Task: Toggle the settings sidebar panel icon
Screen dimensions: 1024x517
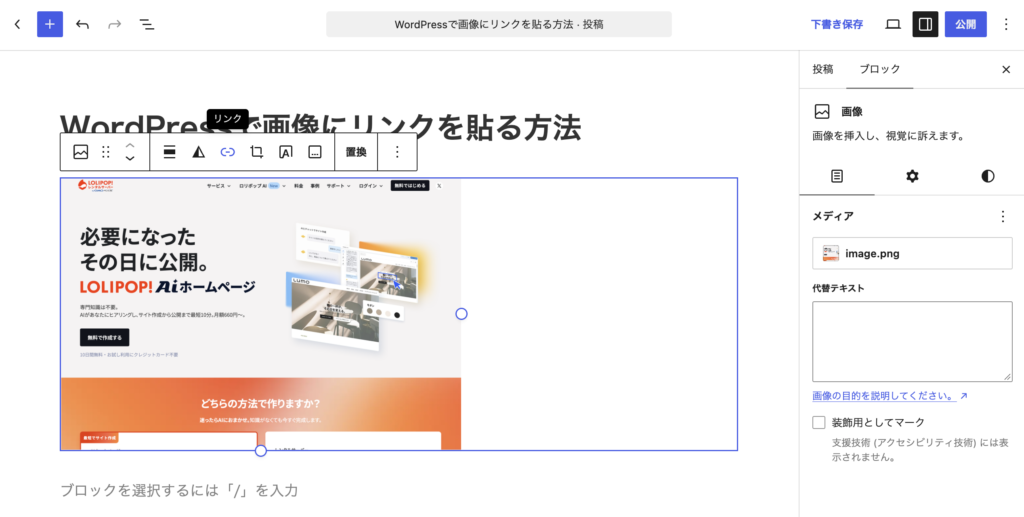Action: [x=925, y=24]
